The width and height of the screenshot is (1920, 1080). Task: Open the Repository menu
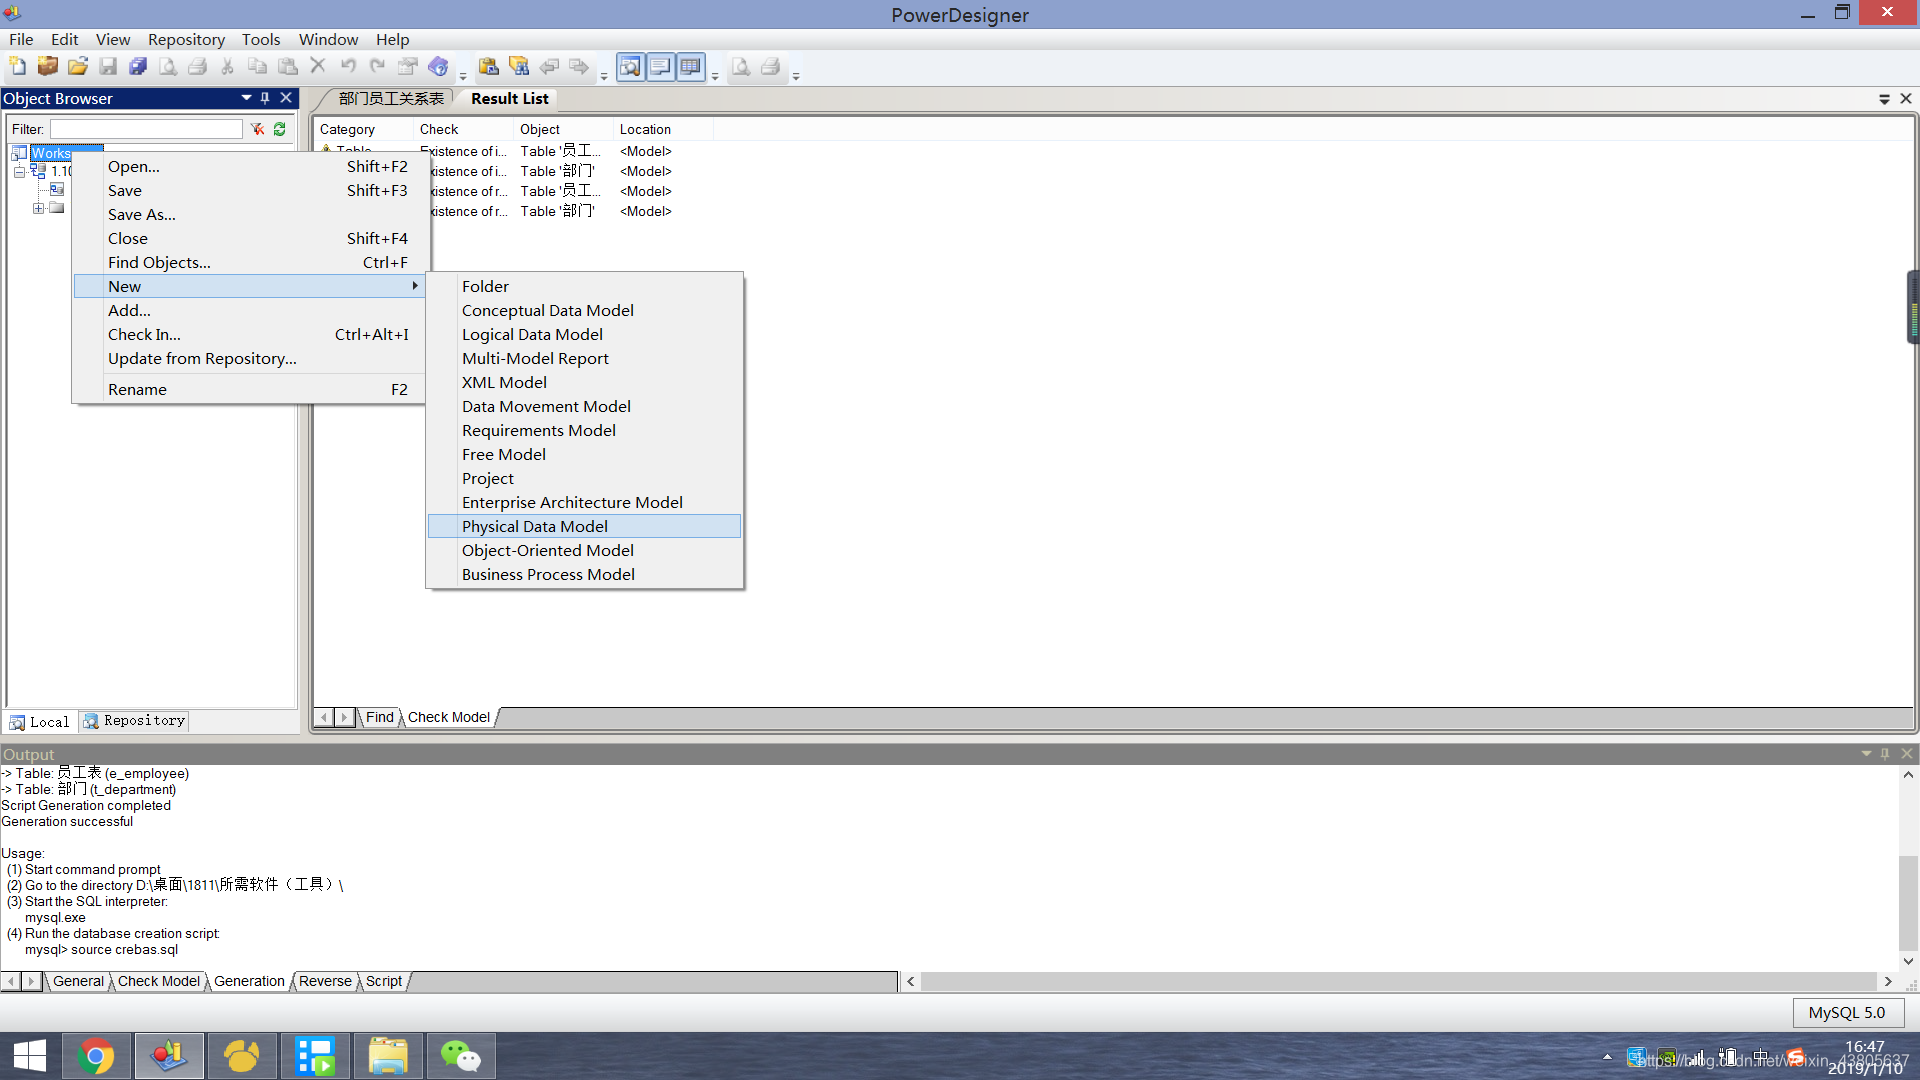click(x=186, y=39)
